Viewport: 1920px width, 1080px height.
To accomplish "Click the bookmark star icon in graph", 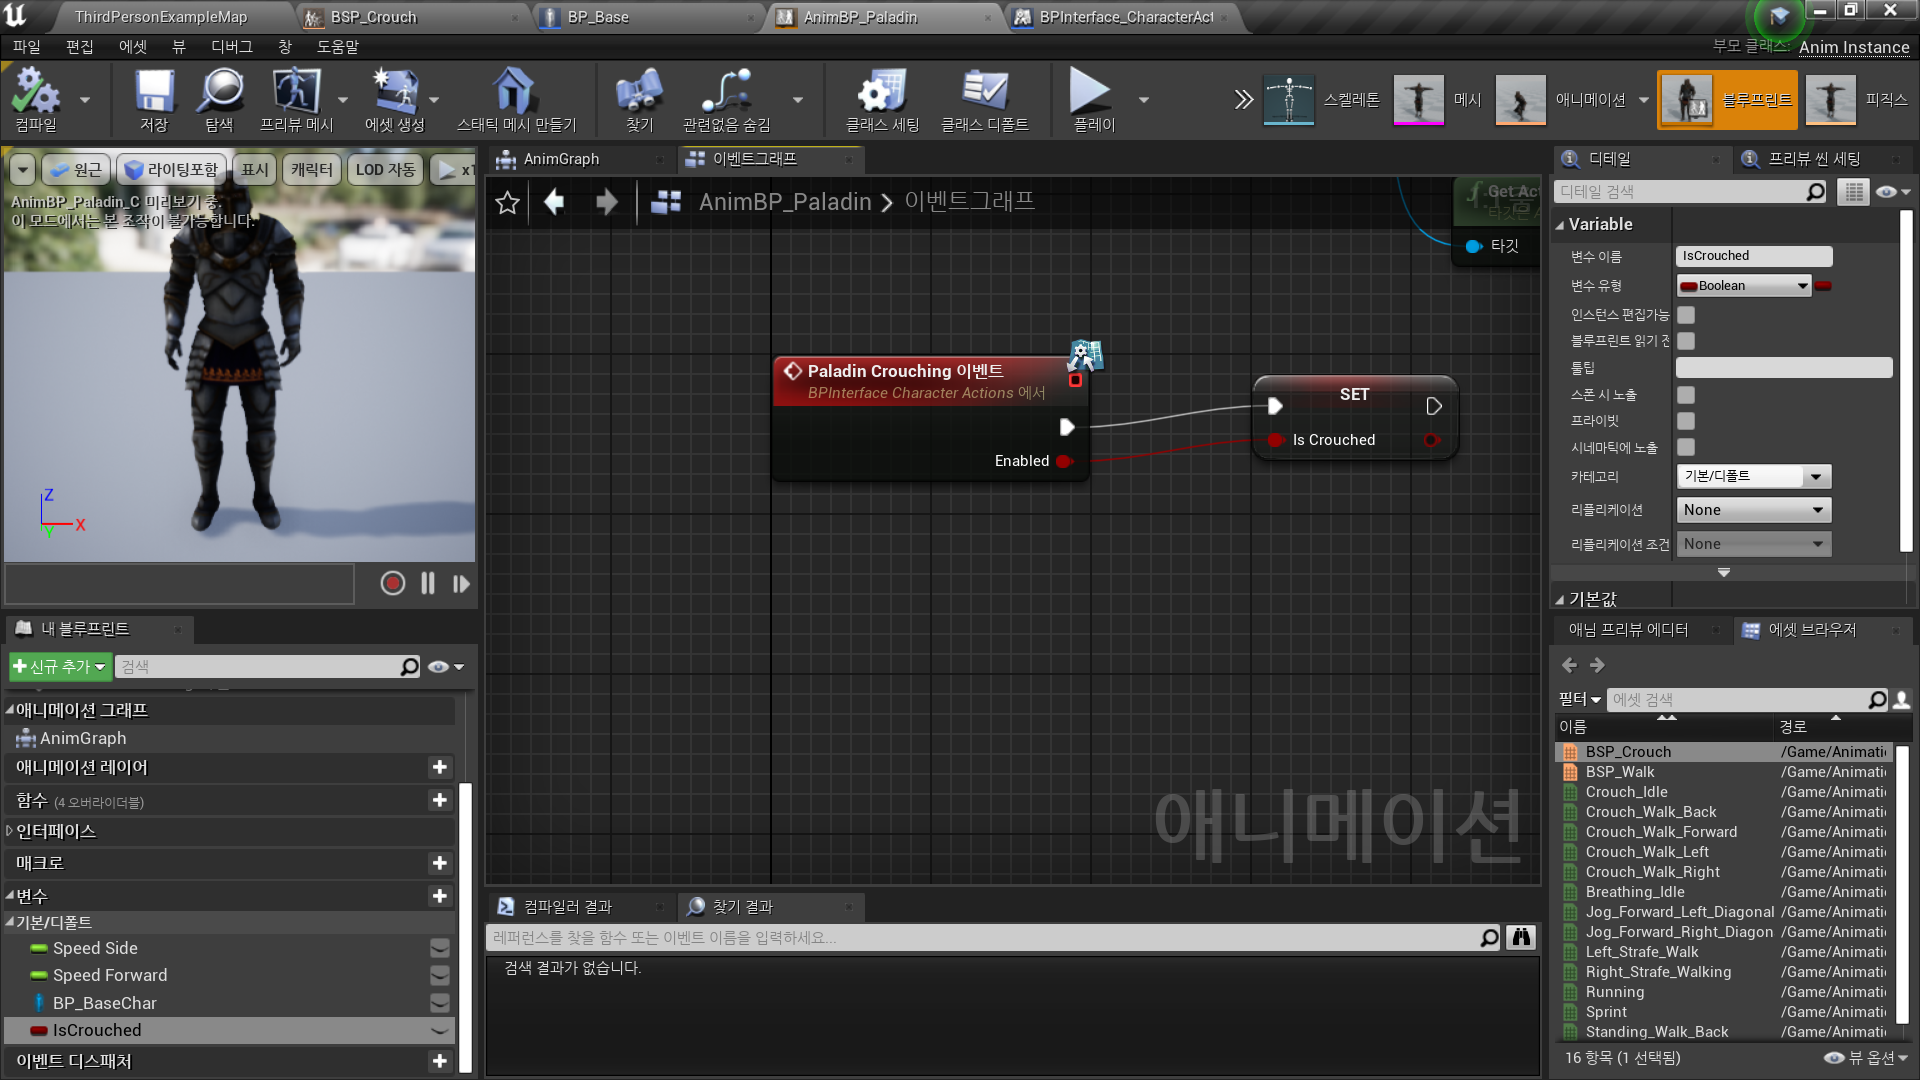I will tap(507, 203).
